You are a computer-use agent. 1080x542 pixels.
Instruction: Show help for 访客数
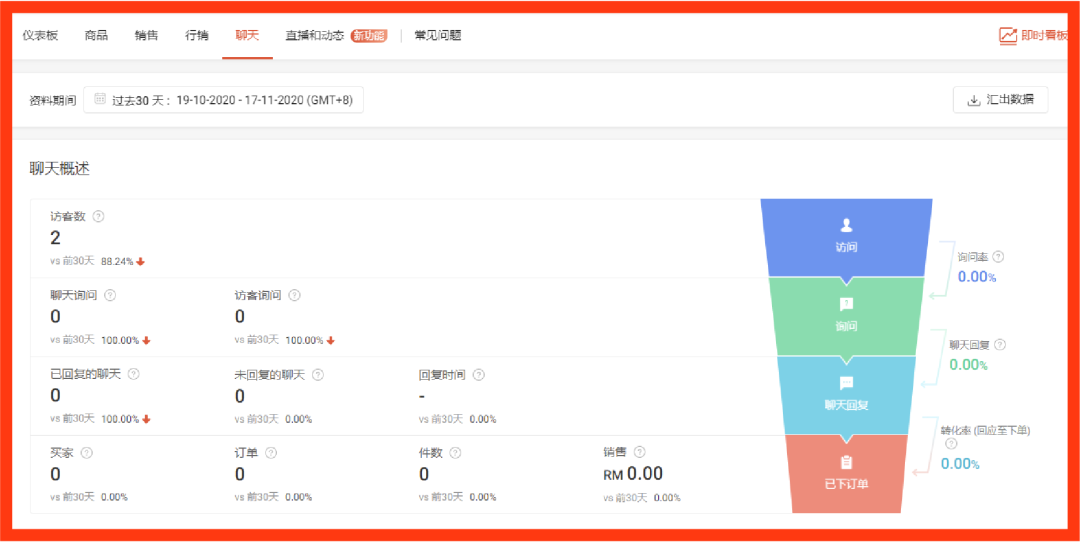[x=98, y=216]
